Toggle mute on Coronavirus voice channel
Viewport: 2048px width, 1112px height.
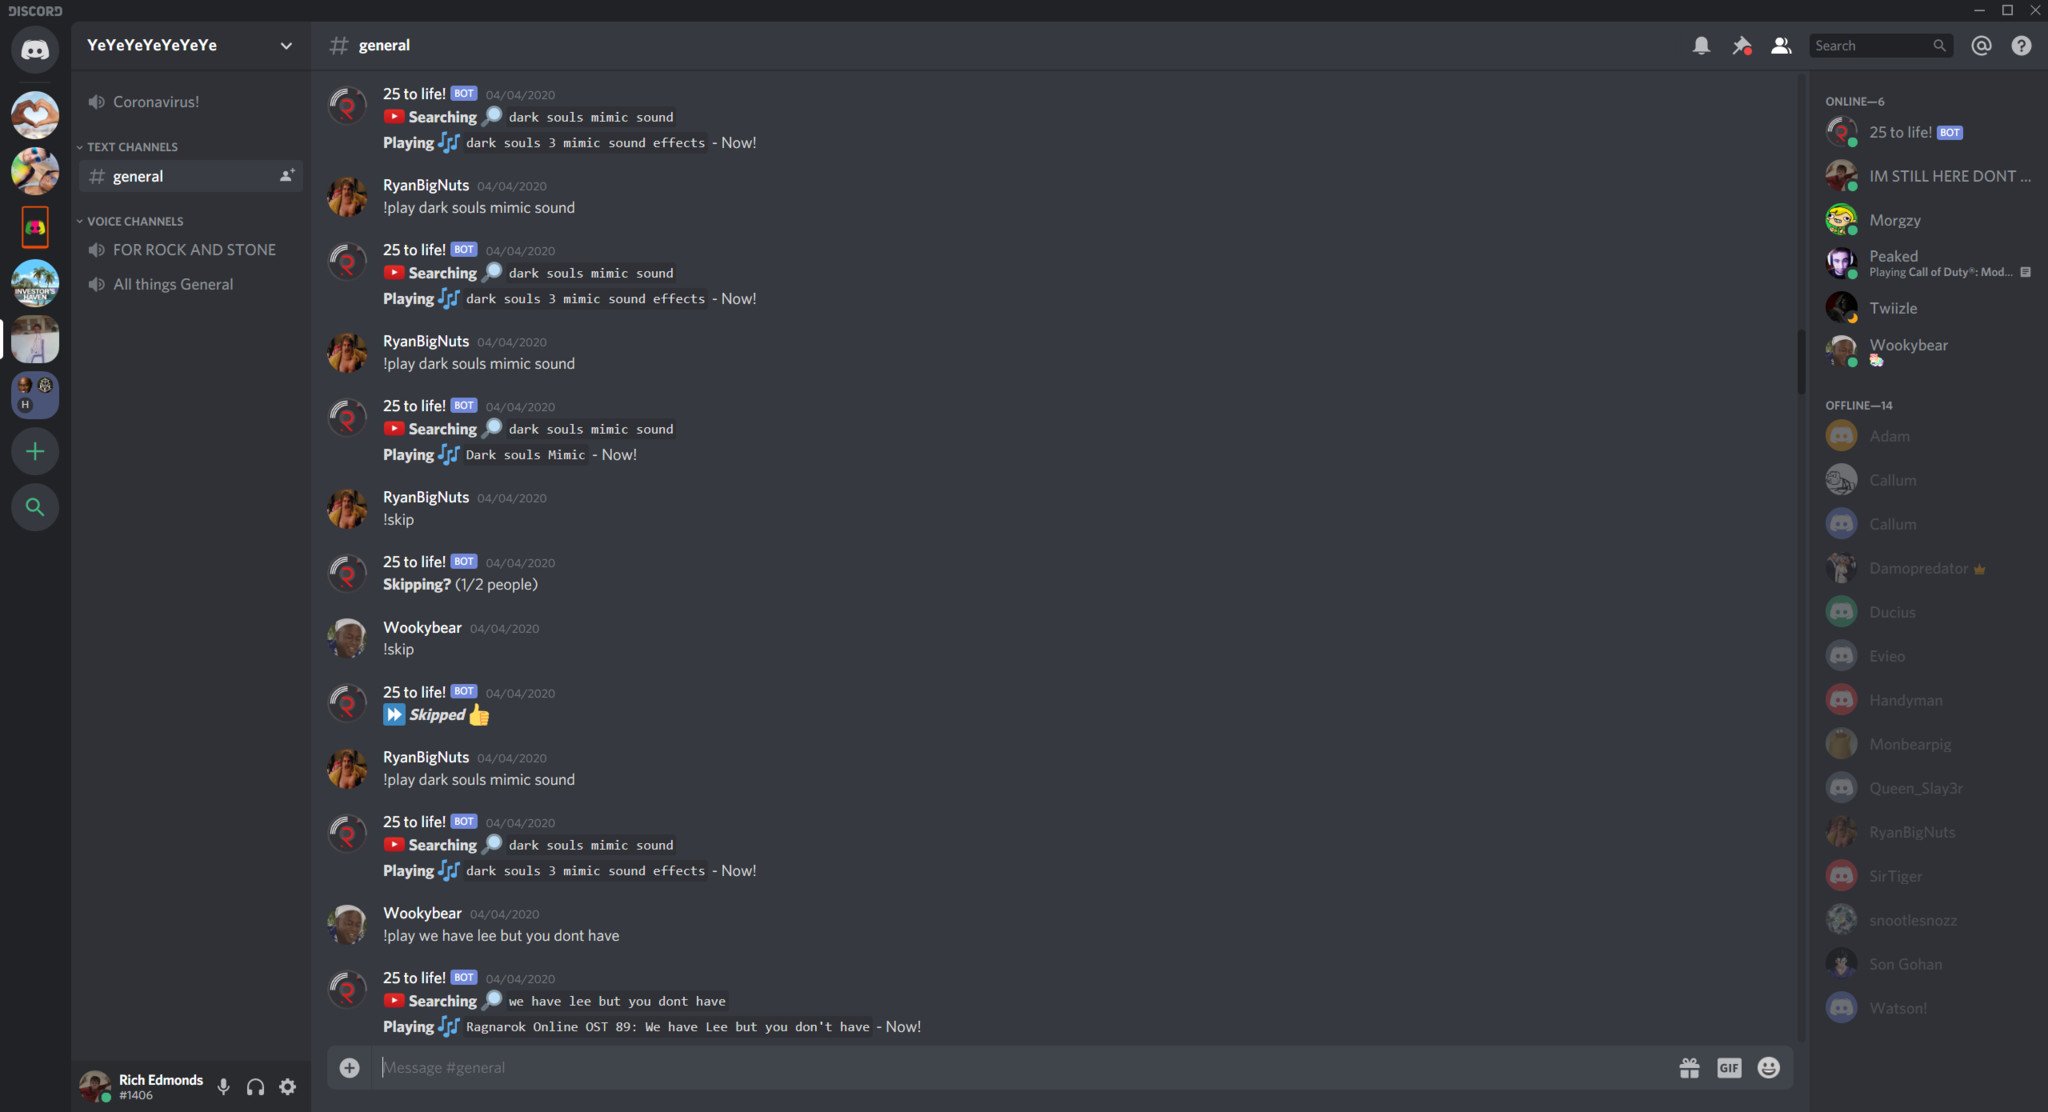pos(96,103)
